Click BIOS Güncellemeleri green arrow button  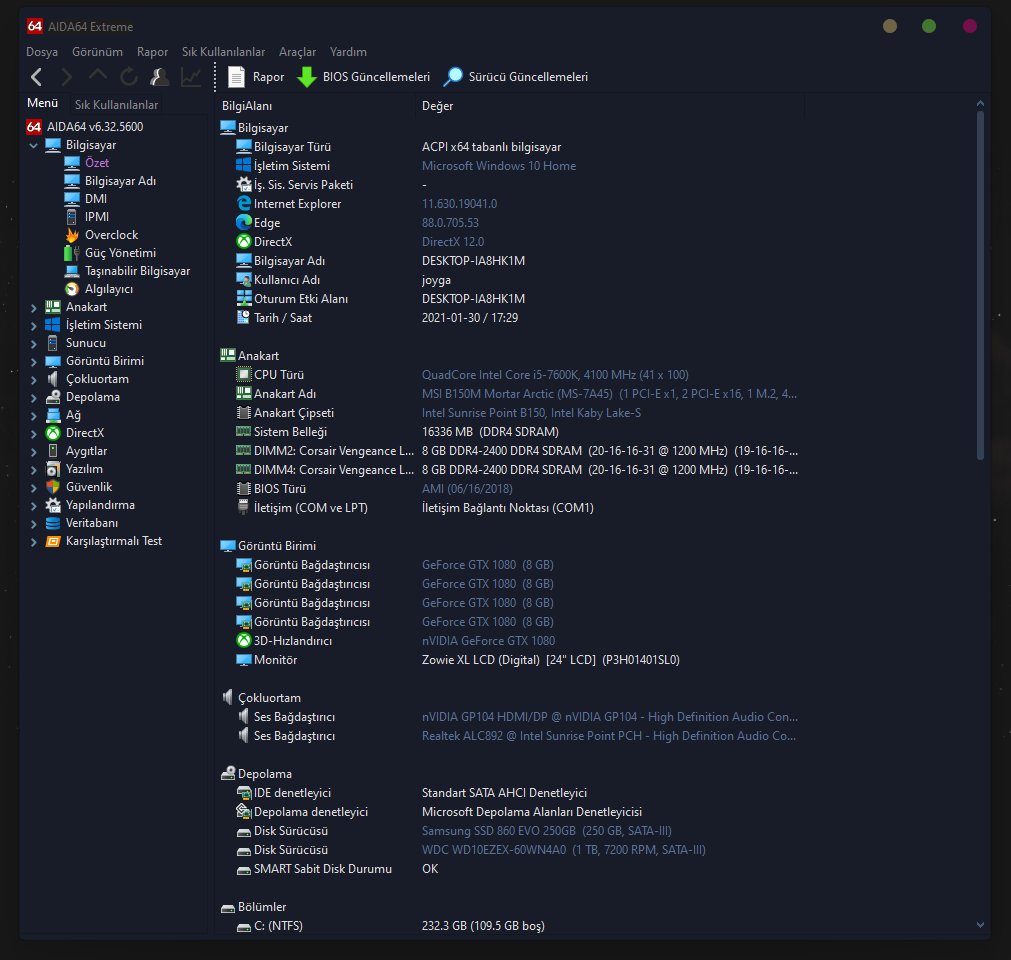click(364, 77)
